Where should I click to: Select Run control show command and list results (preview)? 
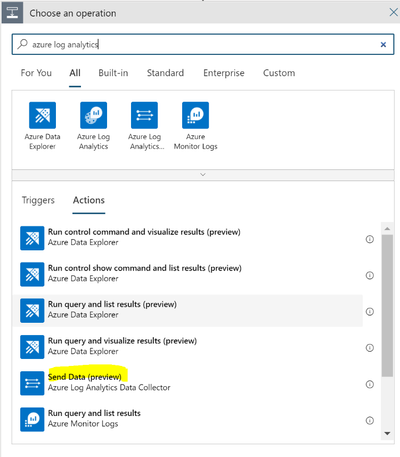[x=188, y=274]
